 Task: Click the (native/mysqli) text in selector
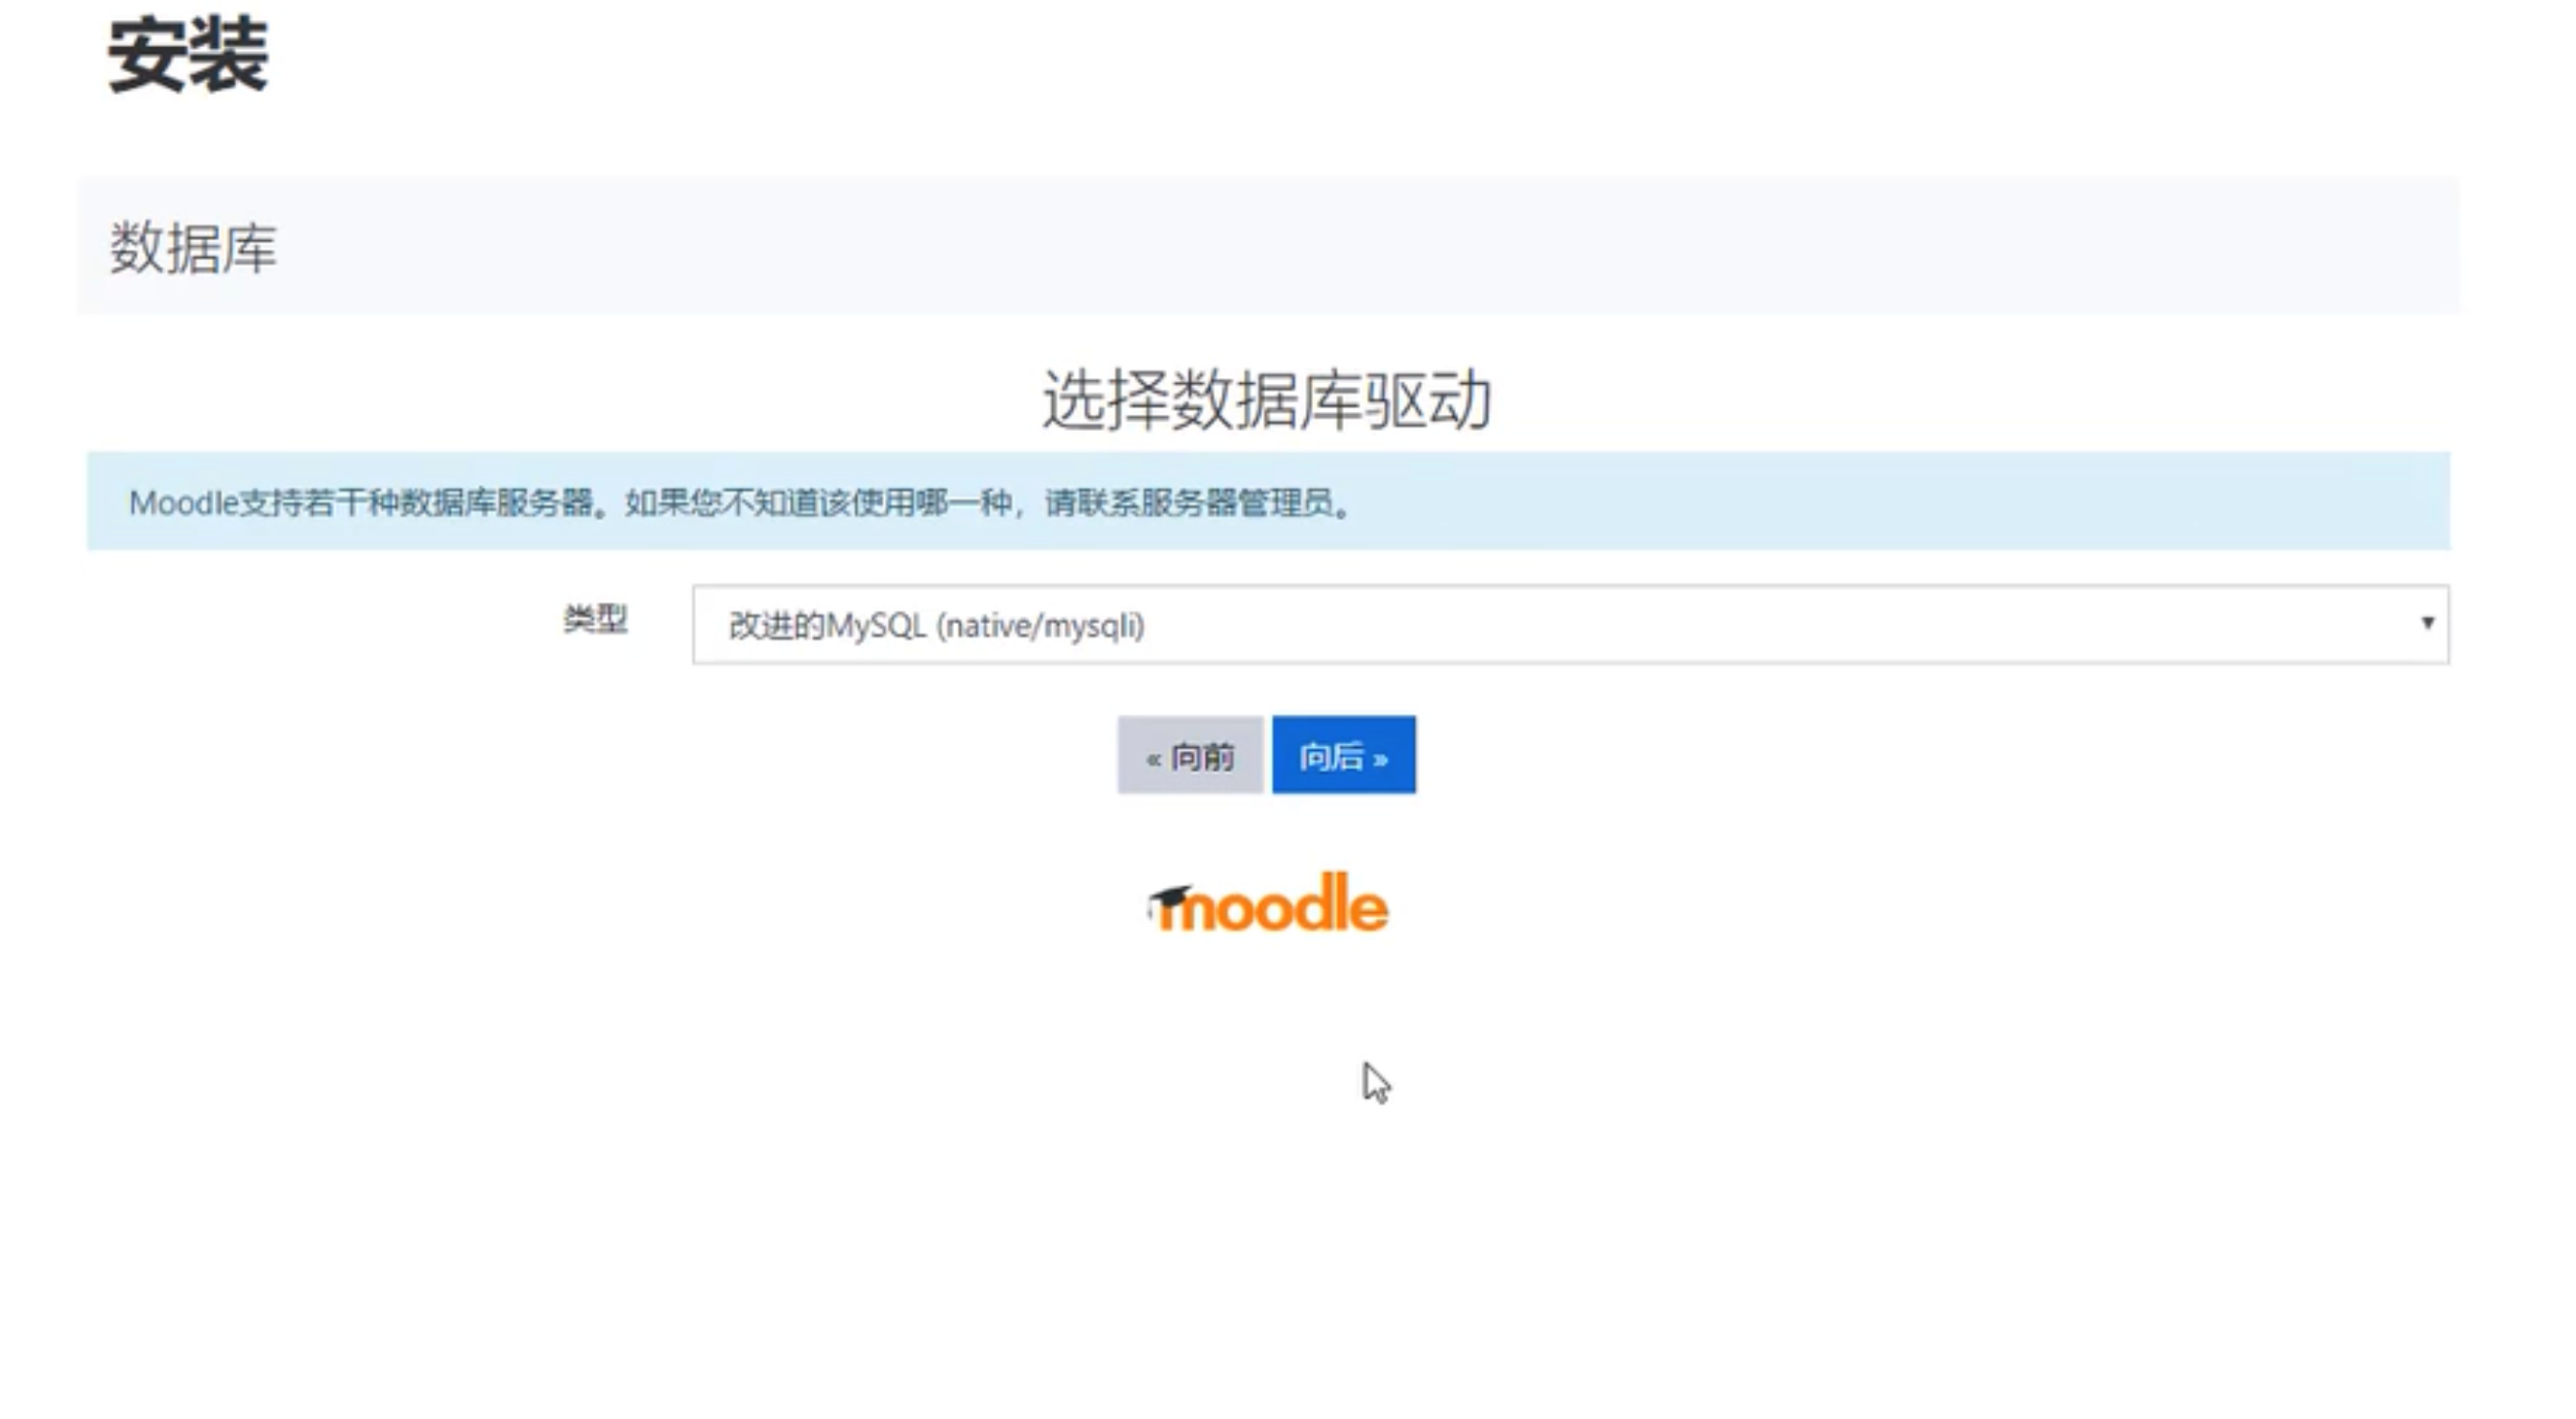1040,626
